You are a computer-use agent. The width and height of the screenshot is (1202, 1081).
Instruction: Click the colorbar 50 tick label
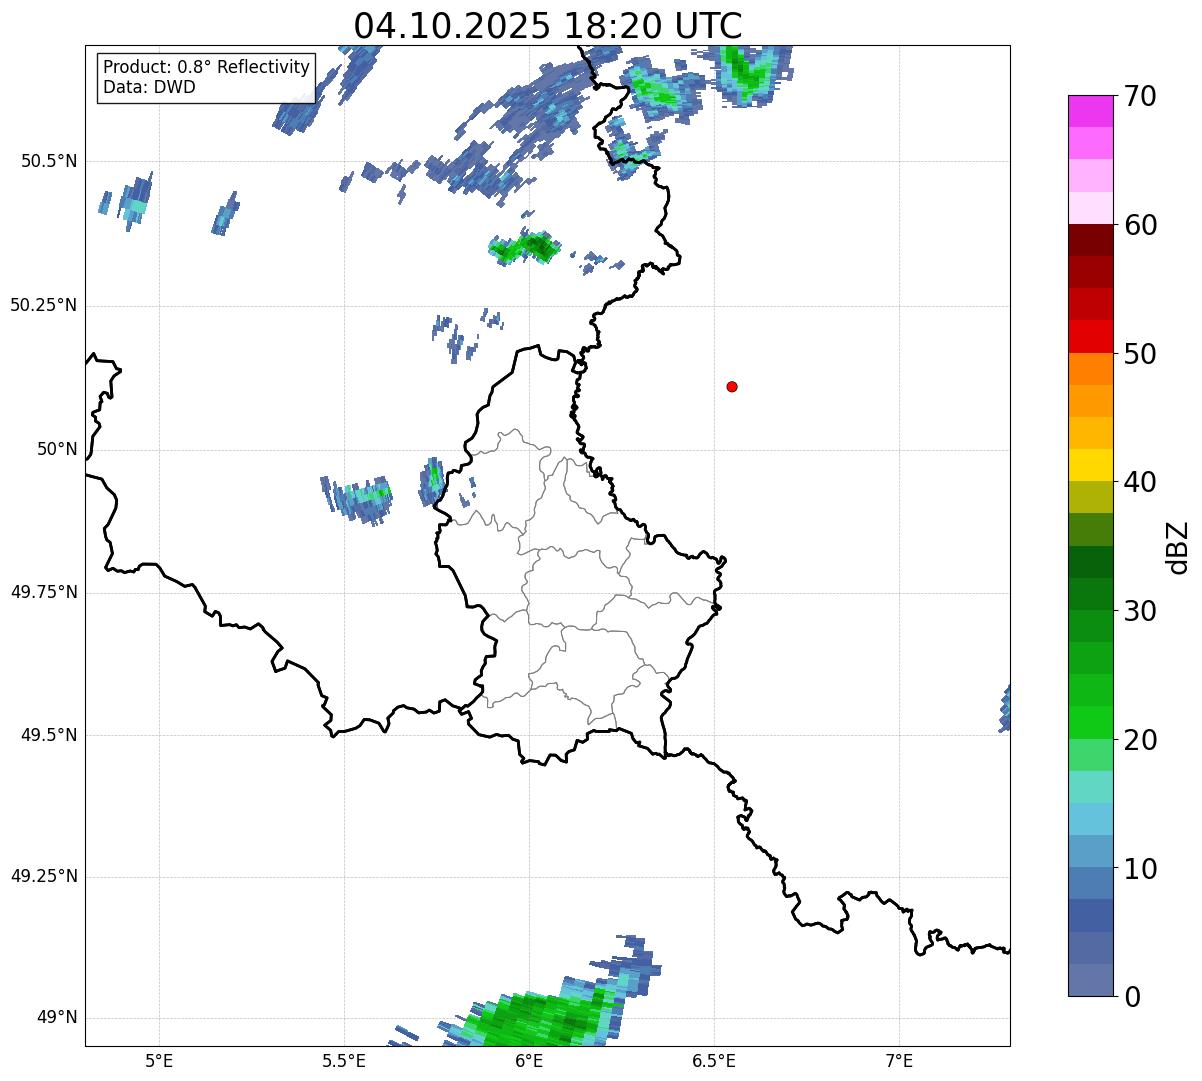point(1140,354)
